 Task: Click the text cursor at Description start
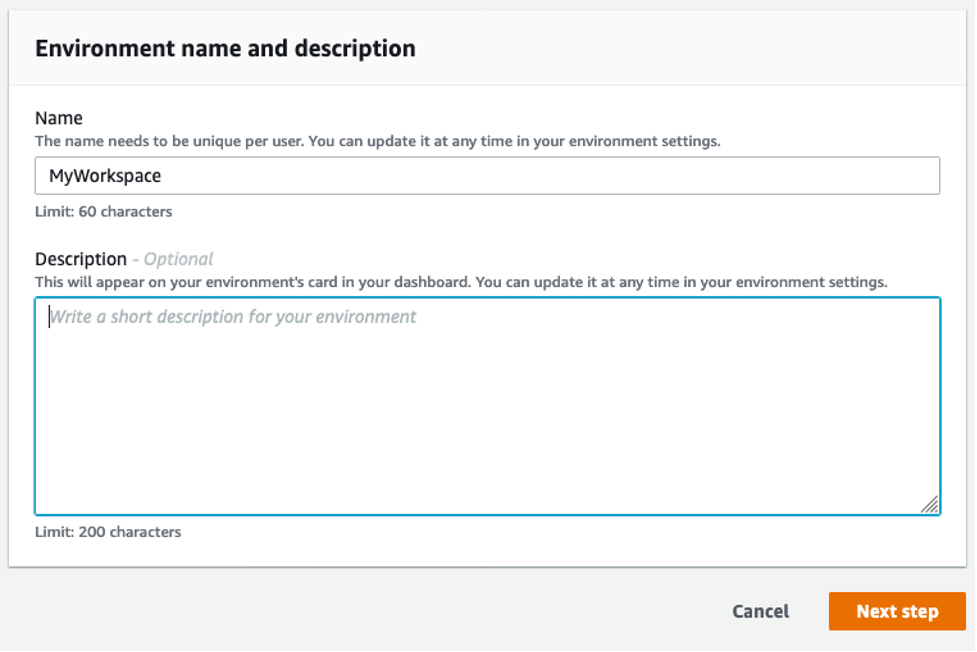(49, 317)
